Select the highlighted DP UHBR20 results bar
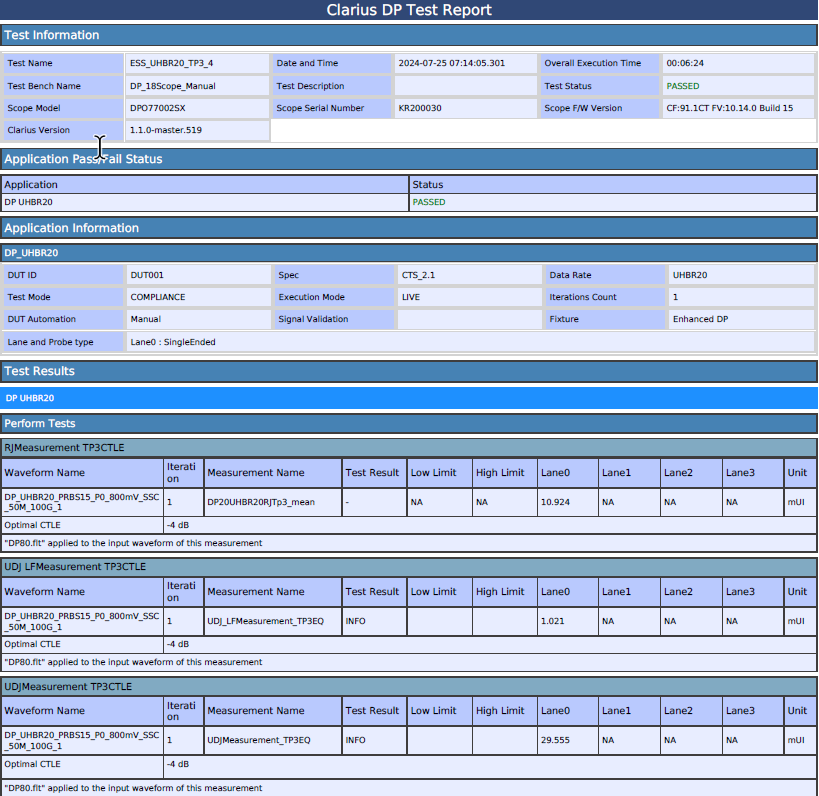 pos(30,398)
